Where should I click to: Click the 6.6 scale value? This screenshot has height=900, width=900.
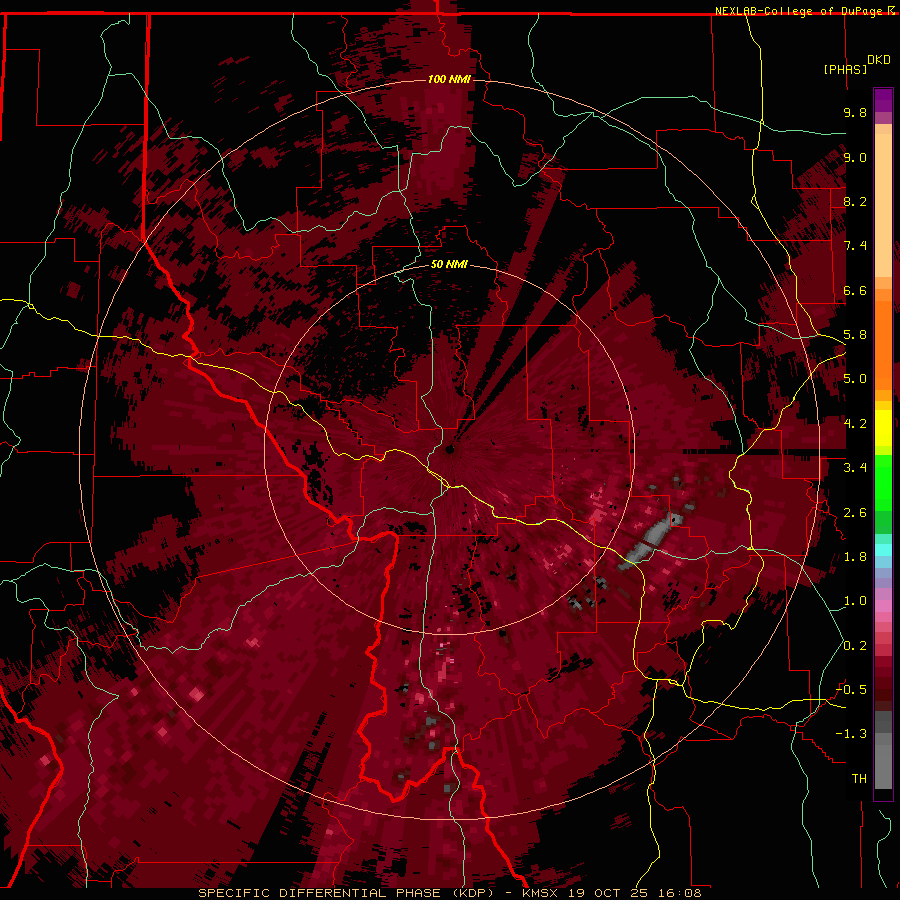(855, 290)
